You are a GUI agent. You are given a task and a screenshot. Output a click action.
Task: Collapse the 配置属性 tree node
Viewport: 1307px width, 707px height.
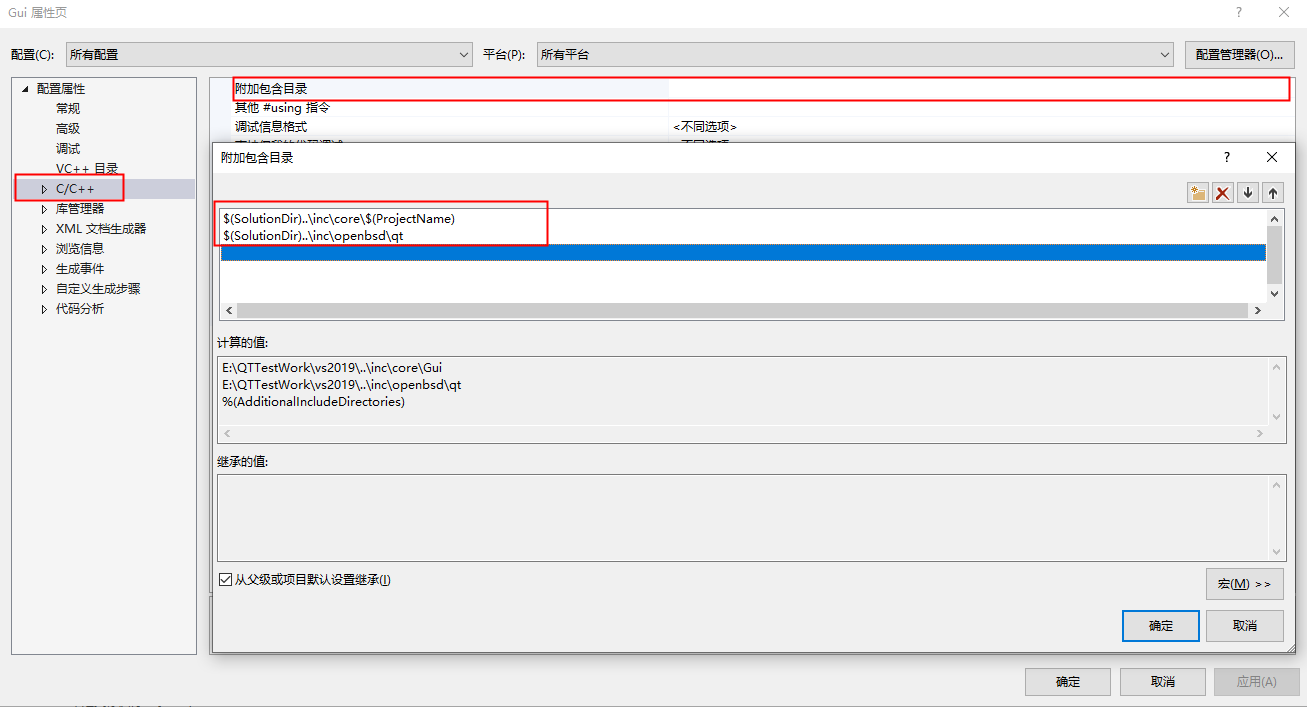click(25, 89)
